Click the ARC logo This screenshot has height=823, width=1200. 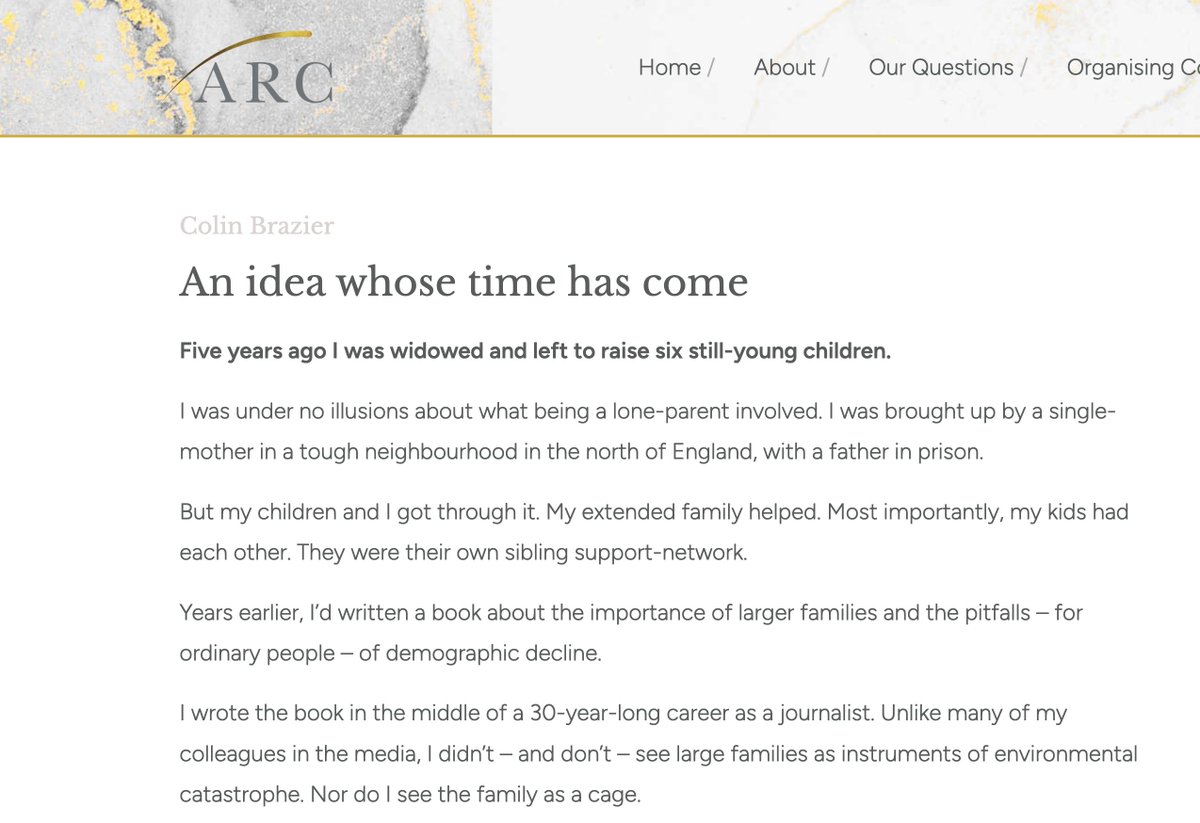(264, 83)
